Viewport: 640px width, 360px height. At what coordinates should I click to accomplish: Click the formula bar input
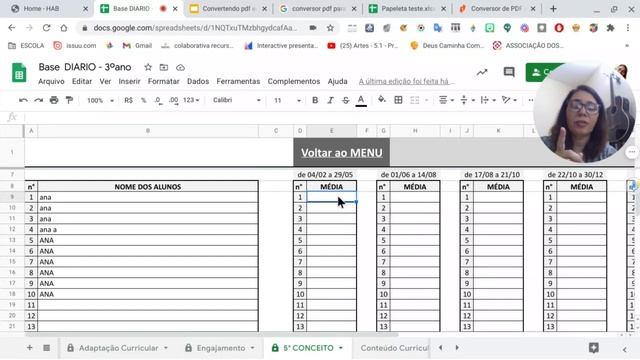click(x=278, y=117)
